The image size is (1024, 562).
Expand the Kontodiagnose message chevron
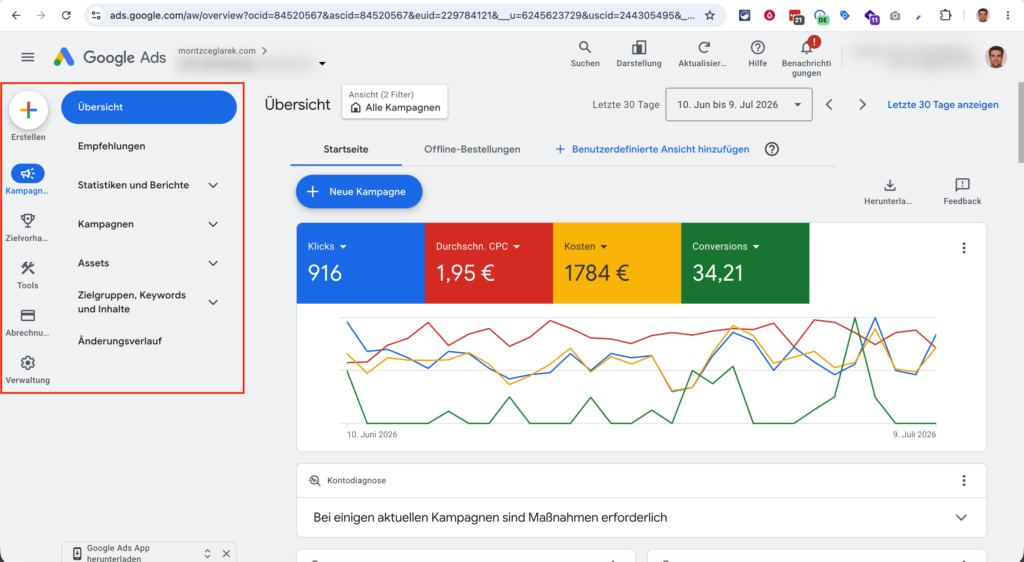(x=961, y=518)
